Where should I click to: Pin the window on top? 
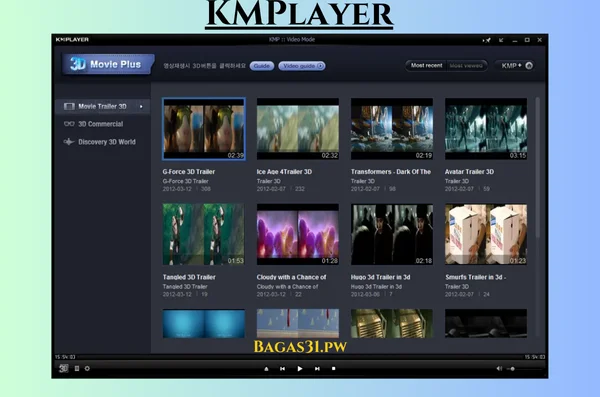487,40
